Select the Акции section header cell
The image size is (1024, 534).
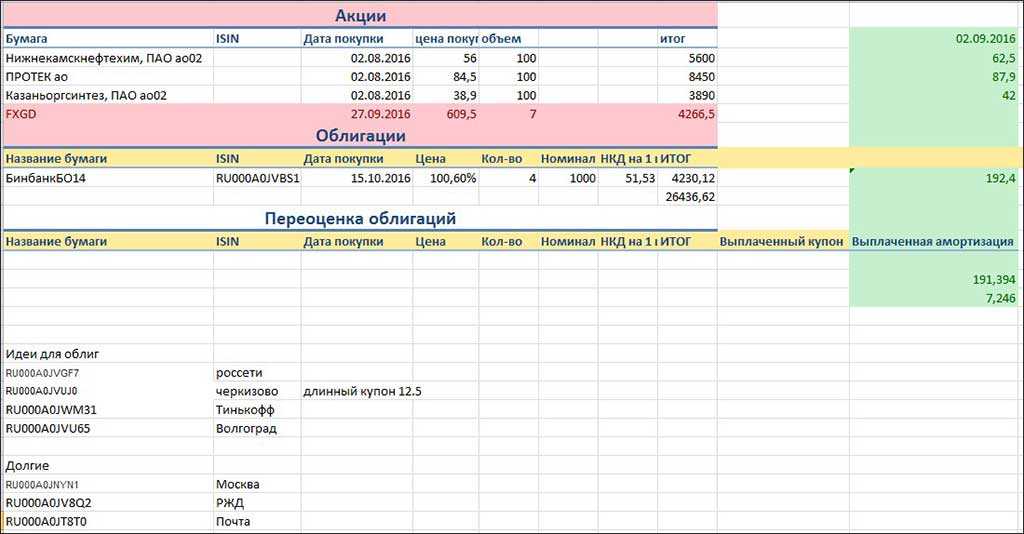point(358,16)
